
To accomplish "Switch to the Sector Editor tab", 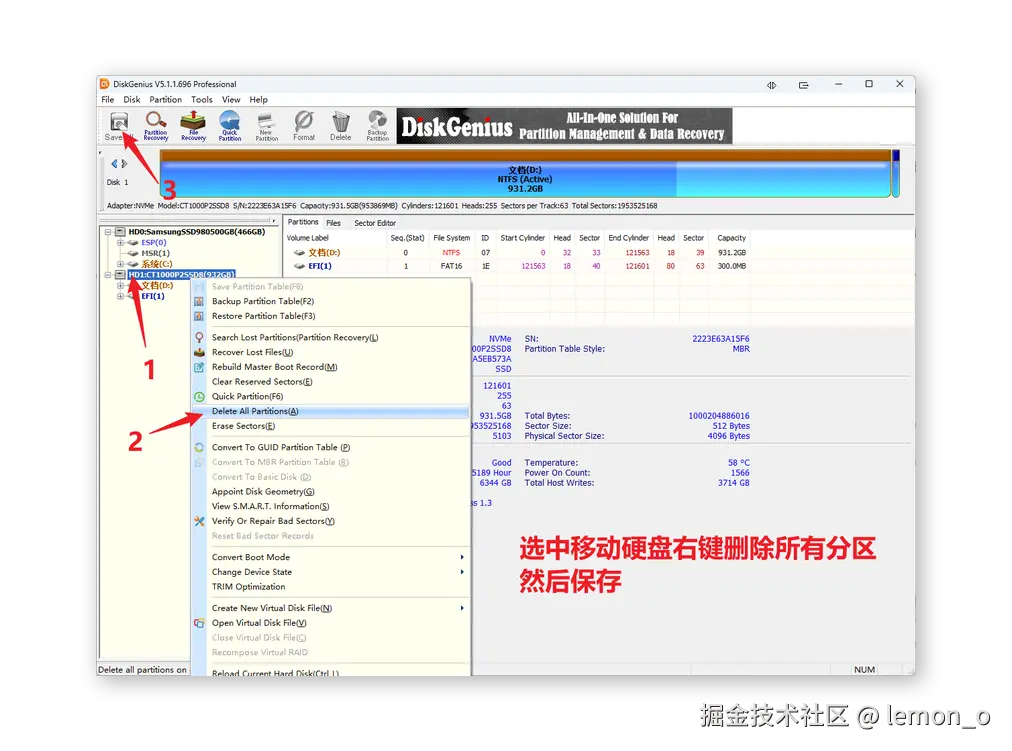I will [x=375, y=223].
